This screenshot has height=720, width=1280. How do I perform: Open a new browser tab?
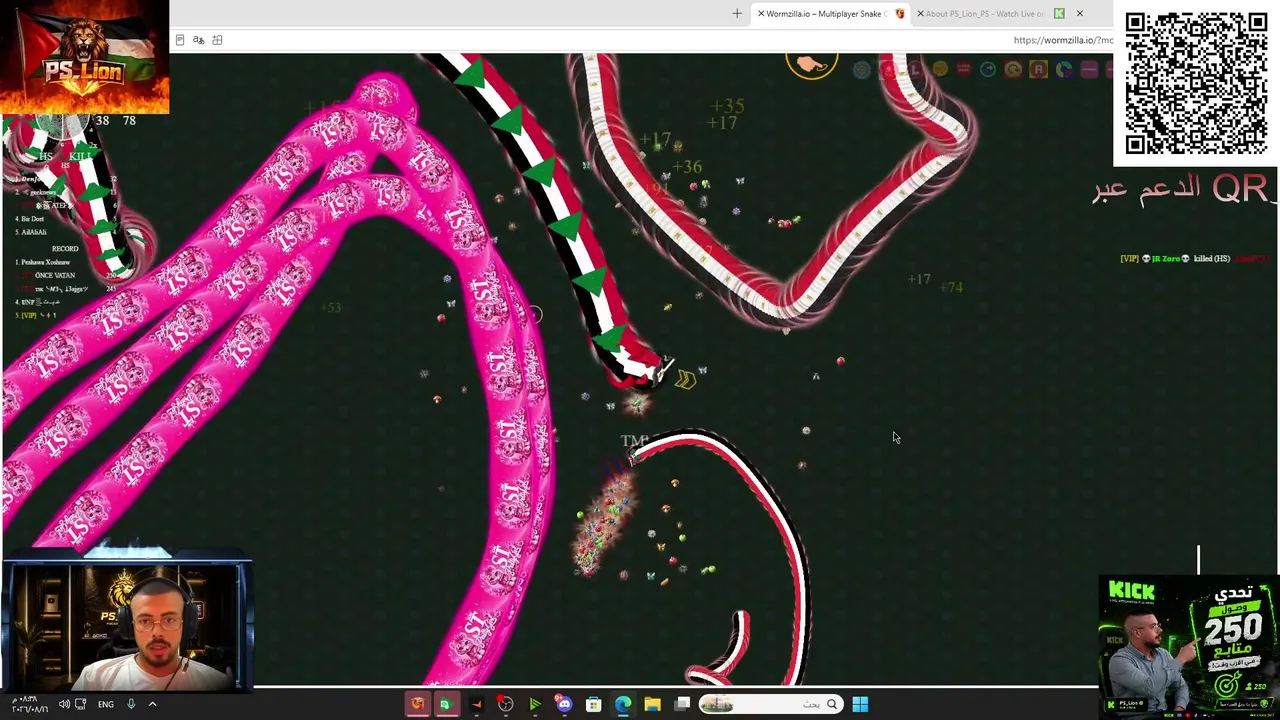pyautogui.click(x=737, y=14)
